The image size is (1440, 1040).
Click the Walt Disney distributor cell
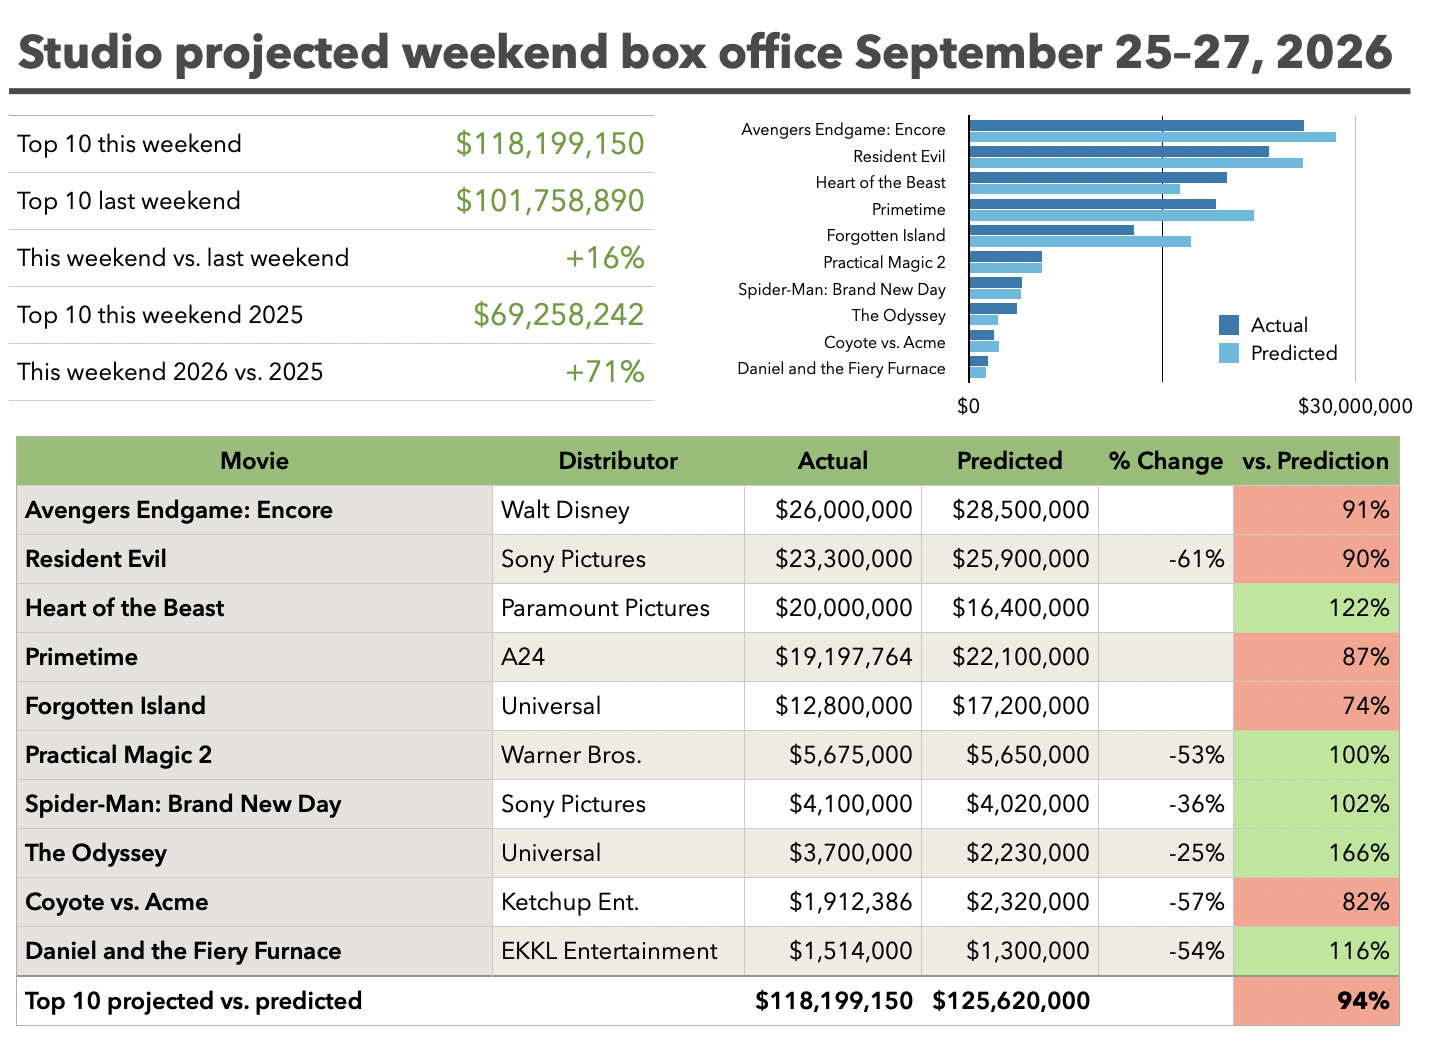(619, 510)
